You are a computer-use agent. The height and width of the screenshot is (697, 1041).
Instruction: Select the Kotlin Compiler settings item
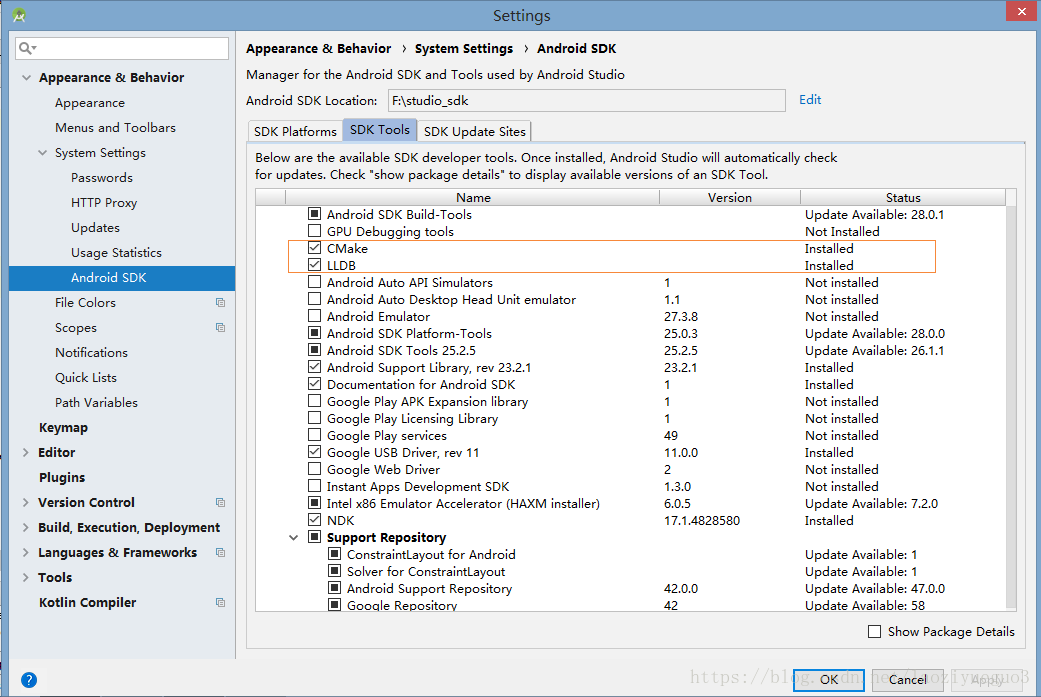[88, 603]
